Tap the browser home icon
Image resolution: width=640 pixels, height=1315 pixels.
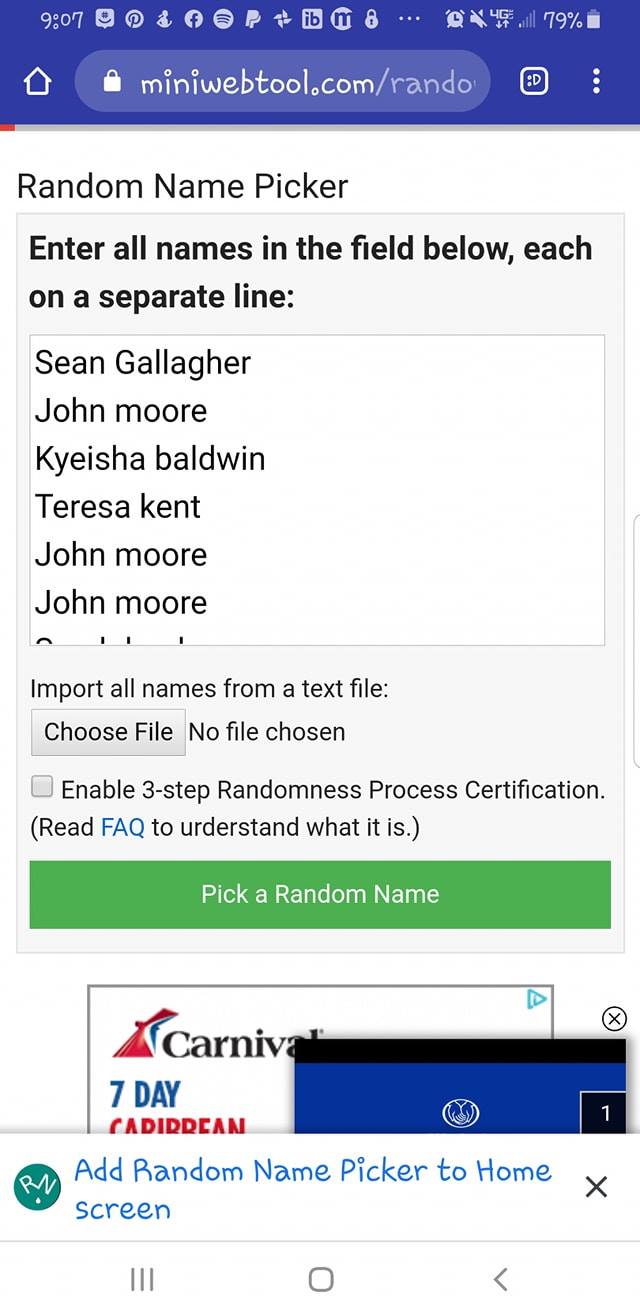pyautogui.click(x=37, y=83)
